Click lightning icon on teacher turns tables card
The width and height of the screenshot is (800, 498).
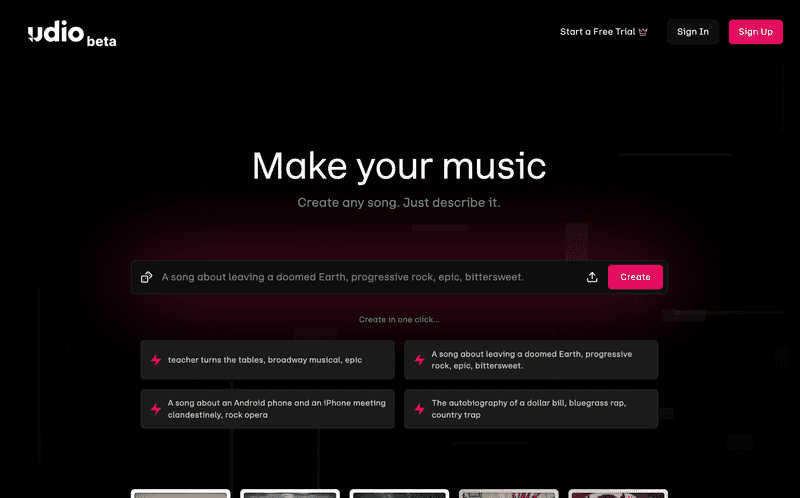[x=156, y=360]
